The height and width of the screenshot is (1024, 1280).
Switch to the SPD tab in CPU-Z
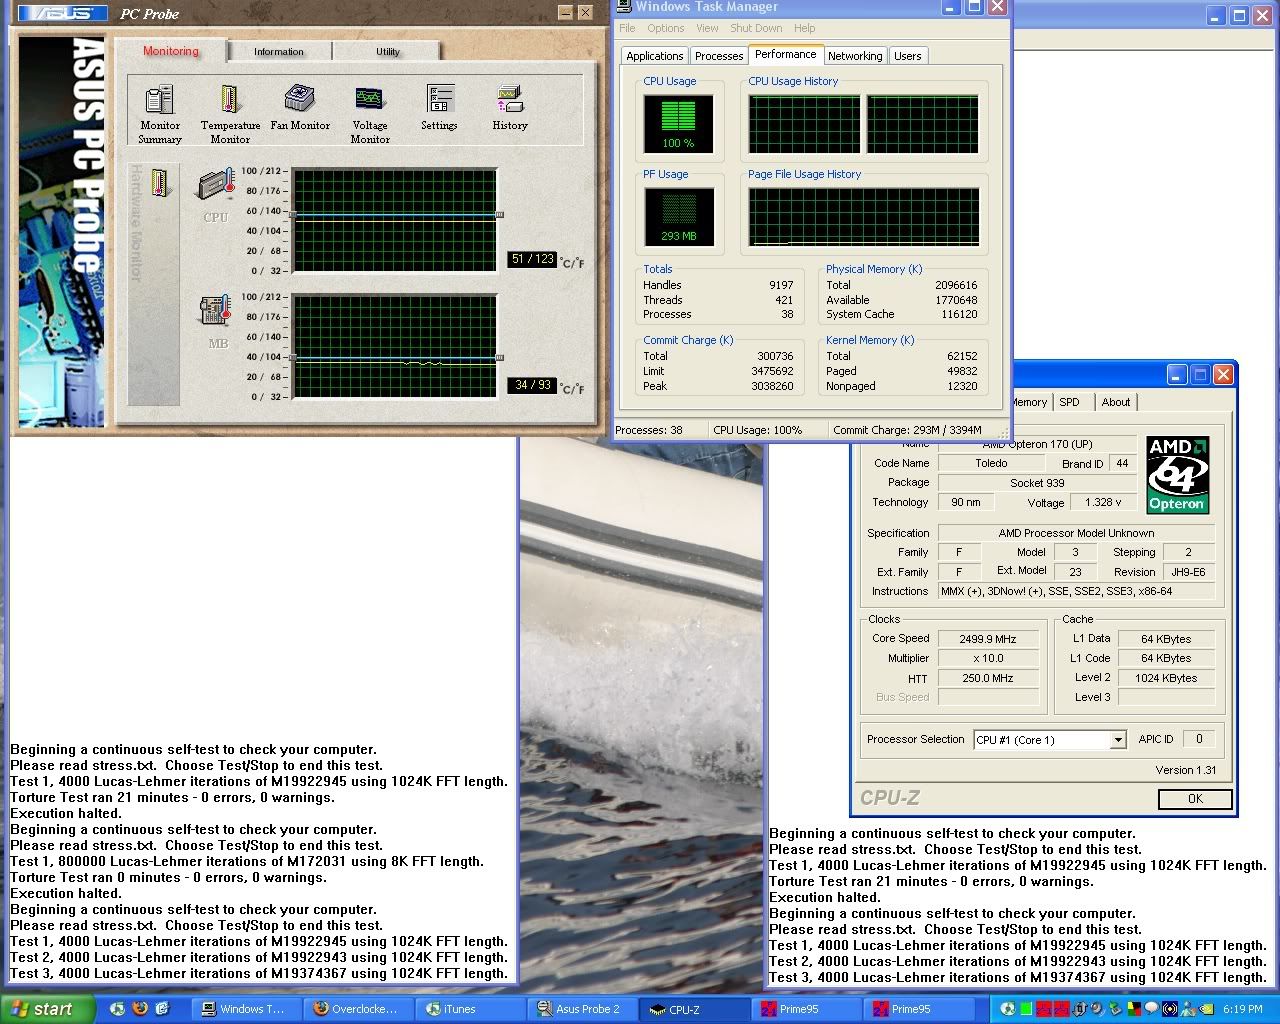tap(1070, 402)
